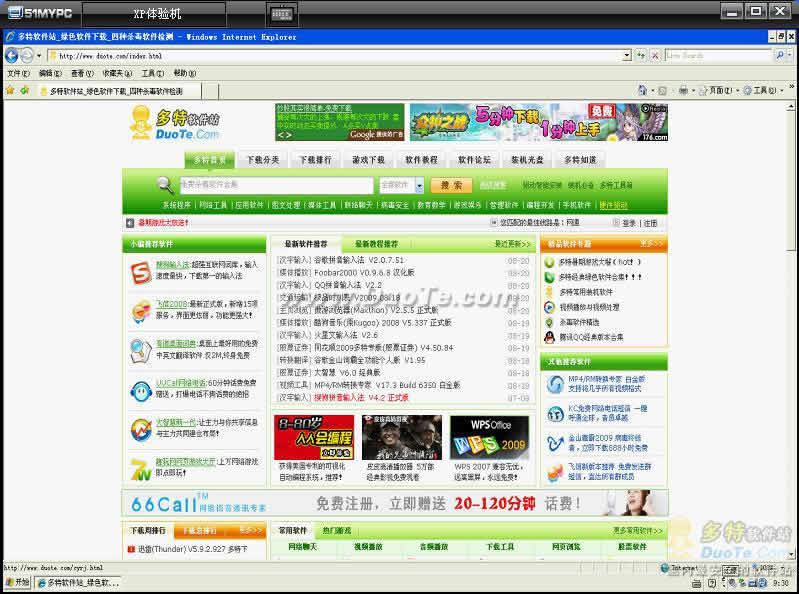Open the 编辑(E) menu
This screenshot has width=799, height=594.
(50, 73)
